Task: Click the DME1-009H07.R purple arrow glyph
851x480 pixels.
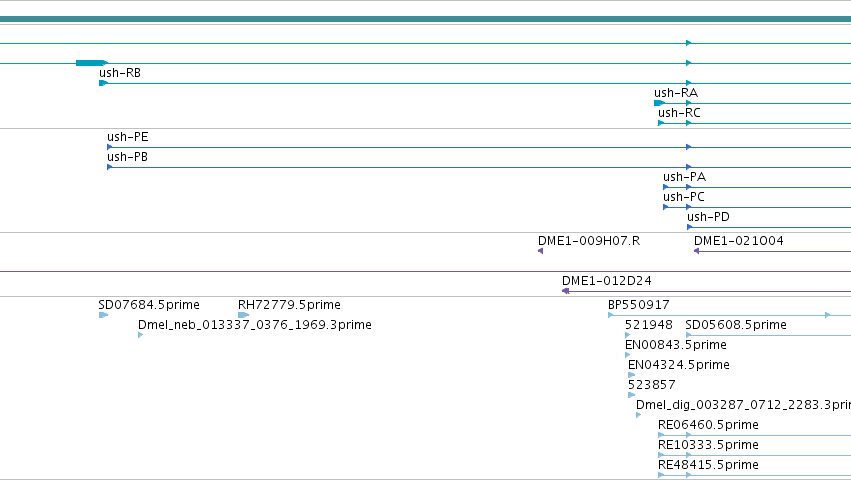Action: (541, 251)
